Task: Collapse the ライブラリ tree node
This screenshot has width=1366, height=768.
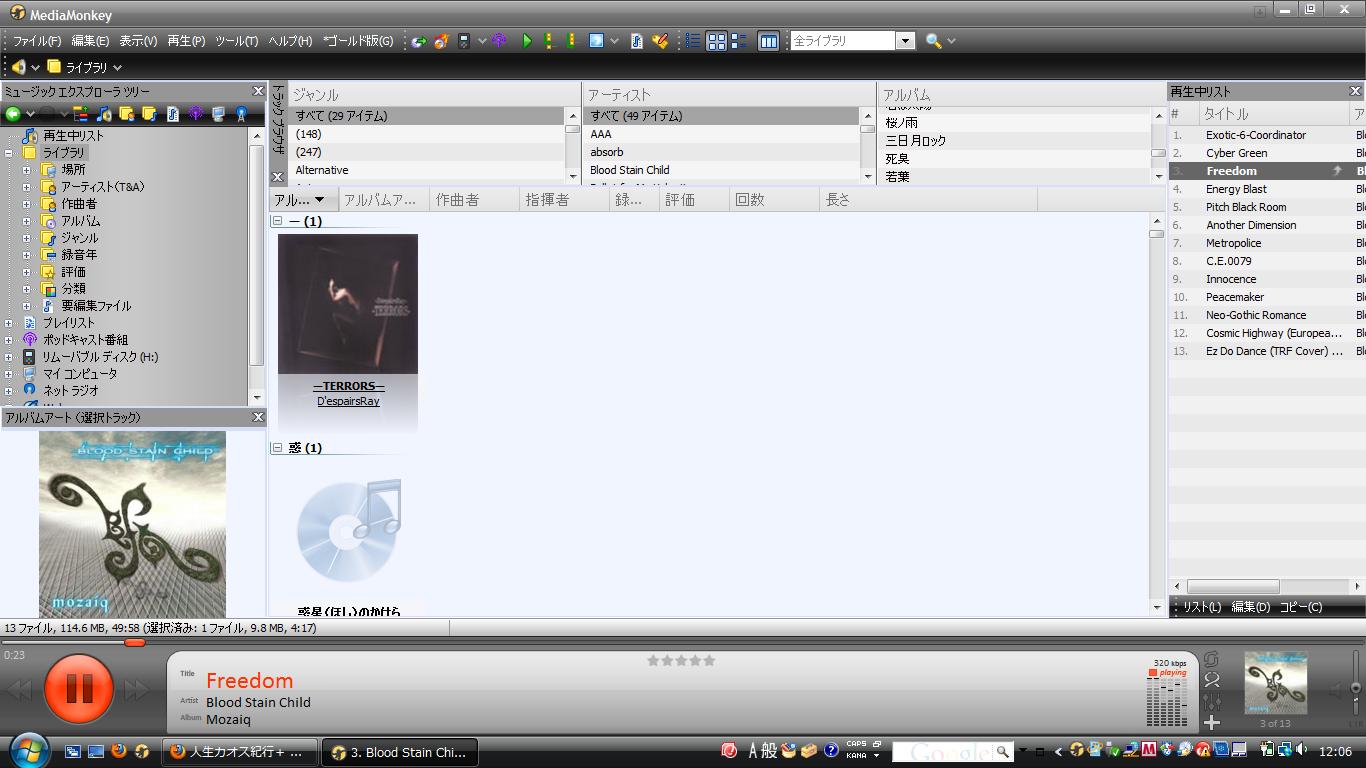Action: pos(9,153)
